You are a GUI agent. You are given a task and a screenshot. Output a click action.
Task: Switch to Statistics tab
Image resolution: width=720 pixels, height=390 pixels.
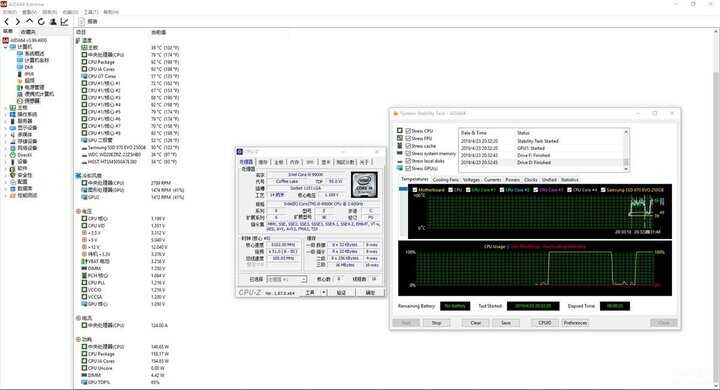click(x=569, y=180)
